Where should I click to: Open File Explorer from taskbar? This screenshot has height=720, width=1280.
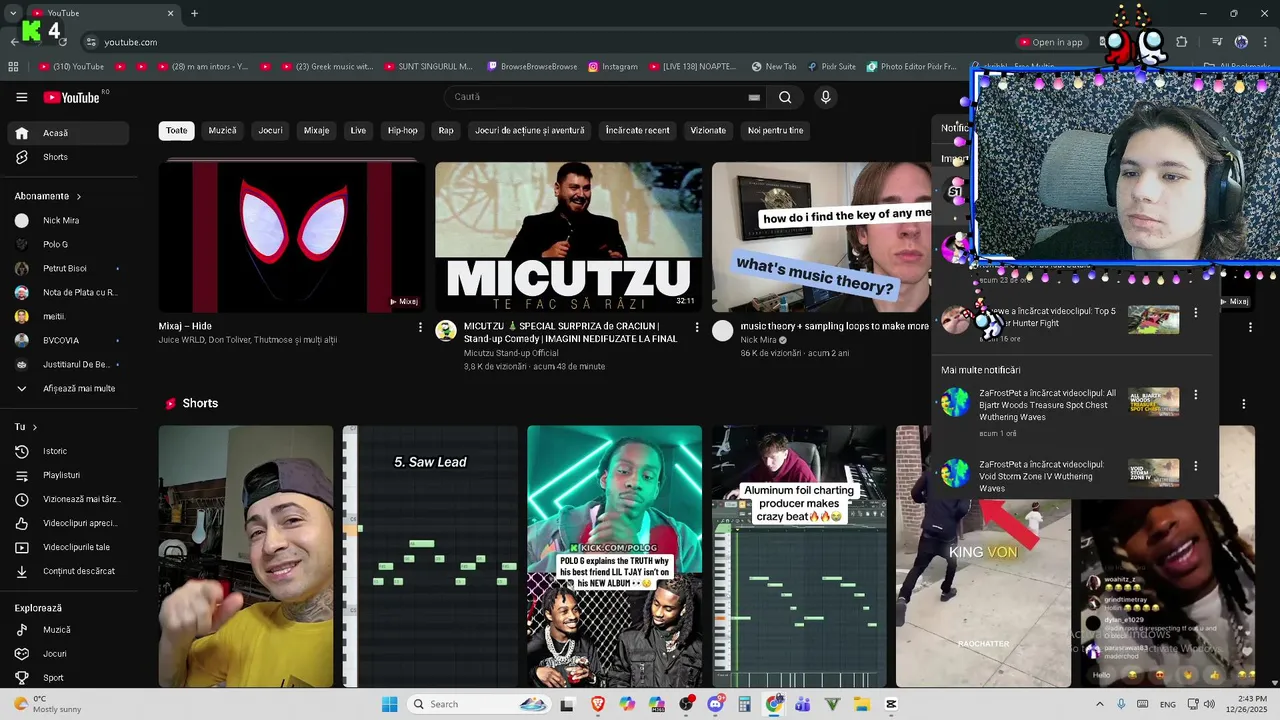[x=861, y=704]
